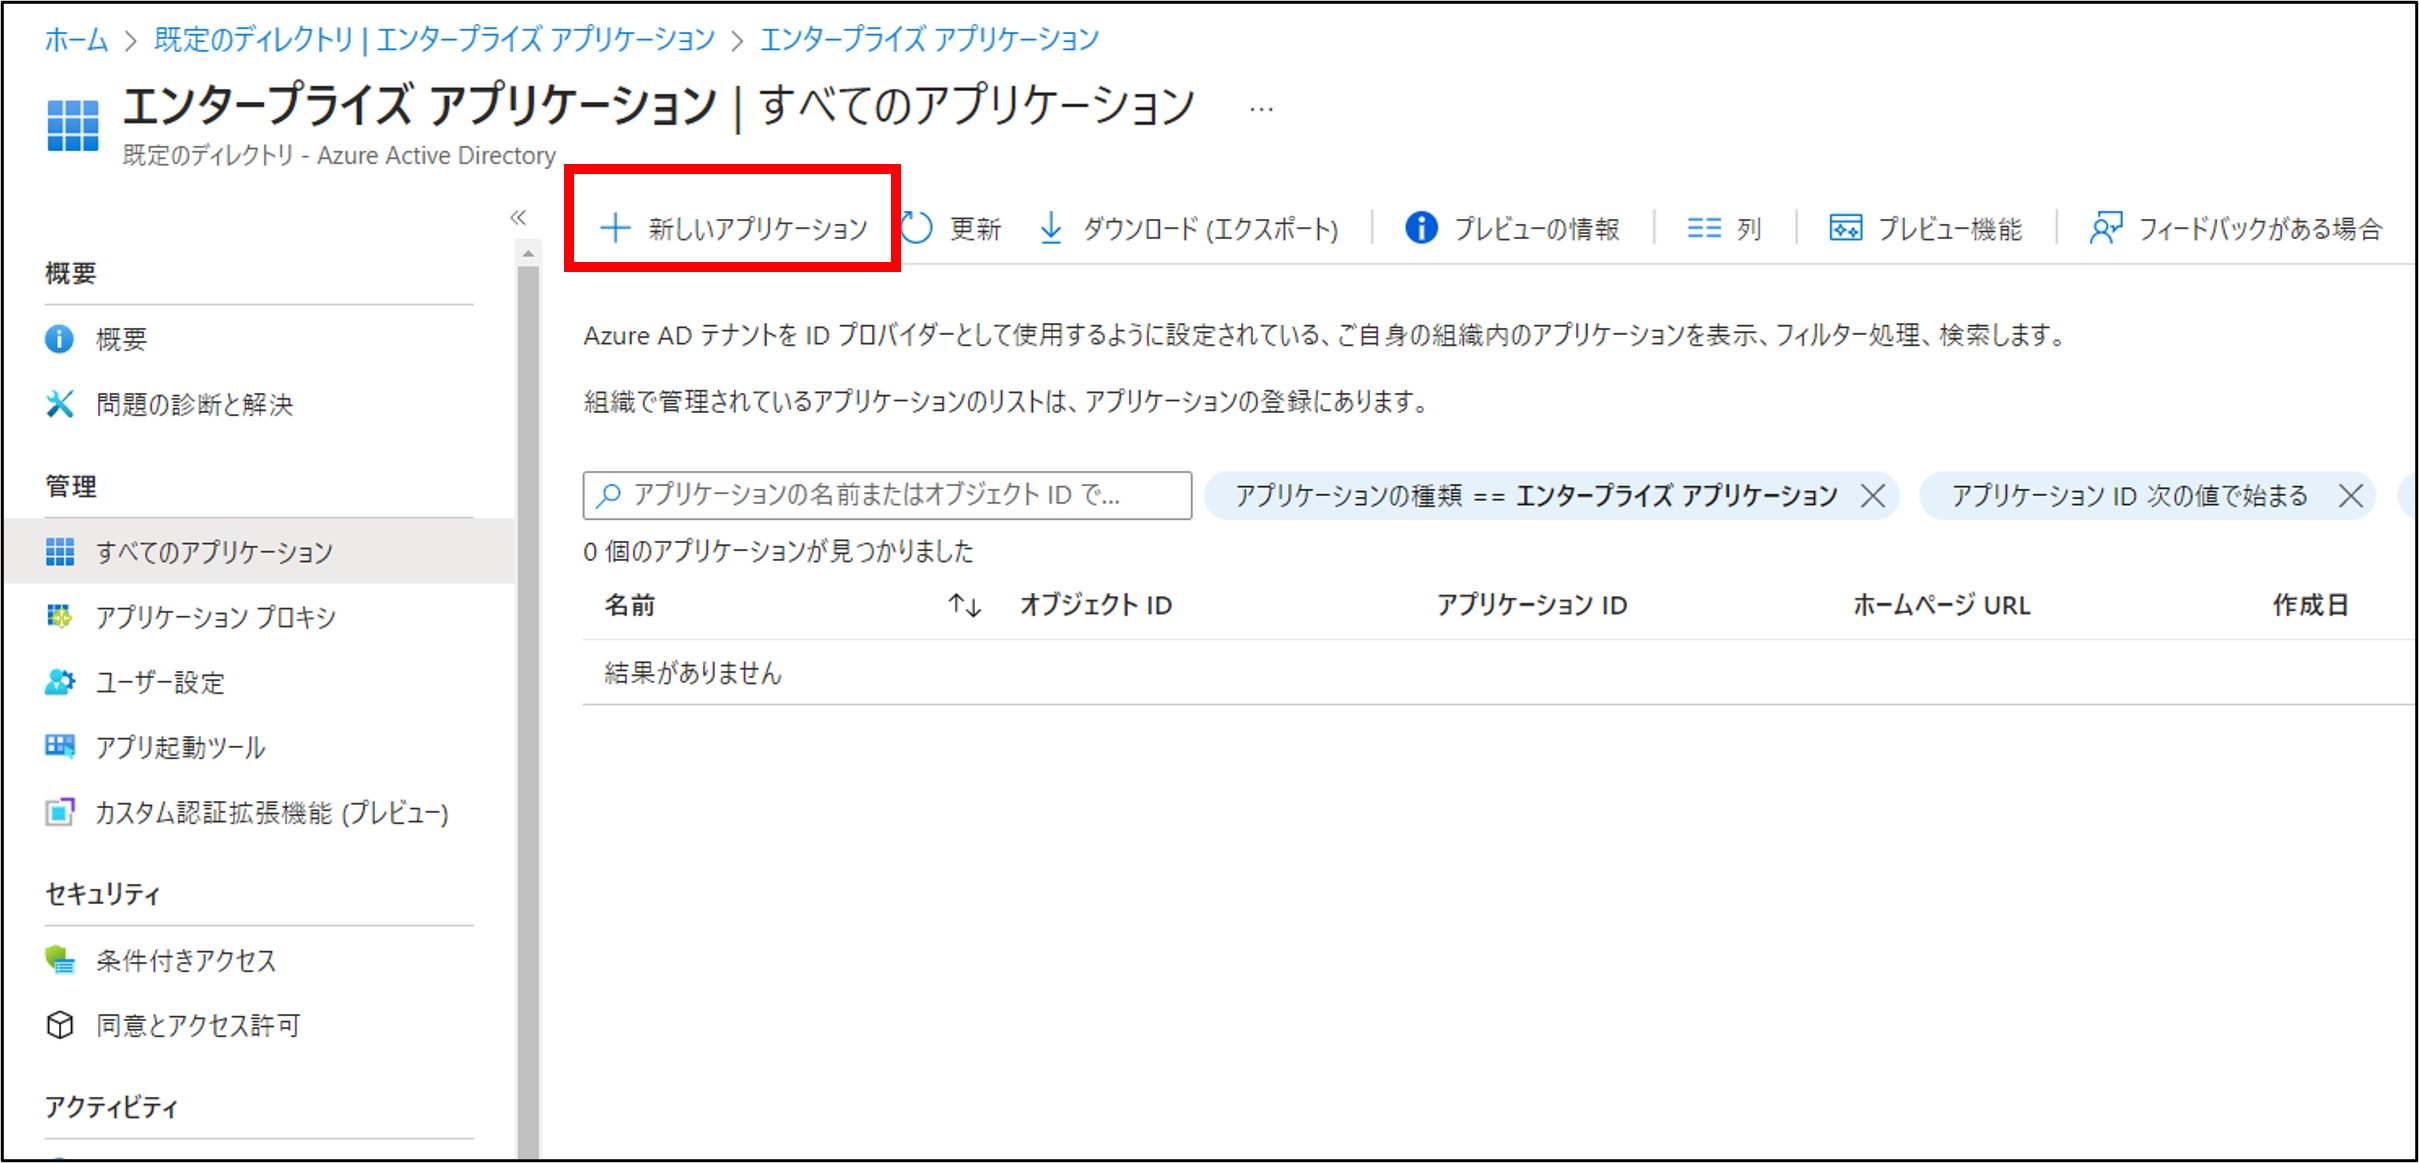
Task: Open アプリケーション プロキシ menu item
Action: [215, 617]
